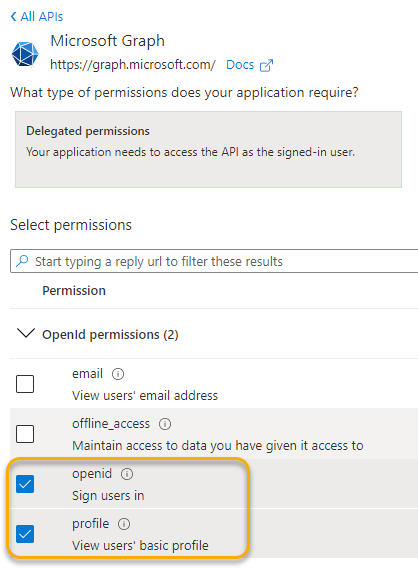This screenshot has width=418, height=569.
Task: Click the search magnifier icon in filter box
Action: click(22, 261)
